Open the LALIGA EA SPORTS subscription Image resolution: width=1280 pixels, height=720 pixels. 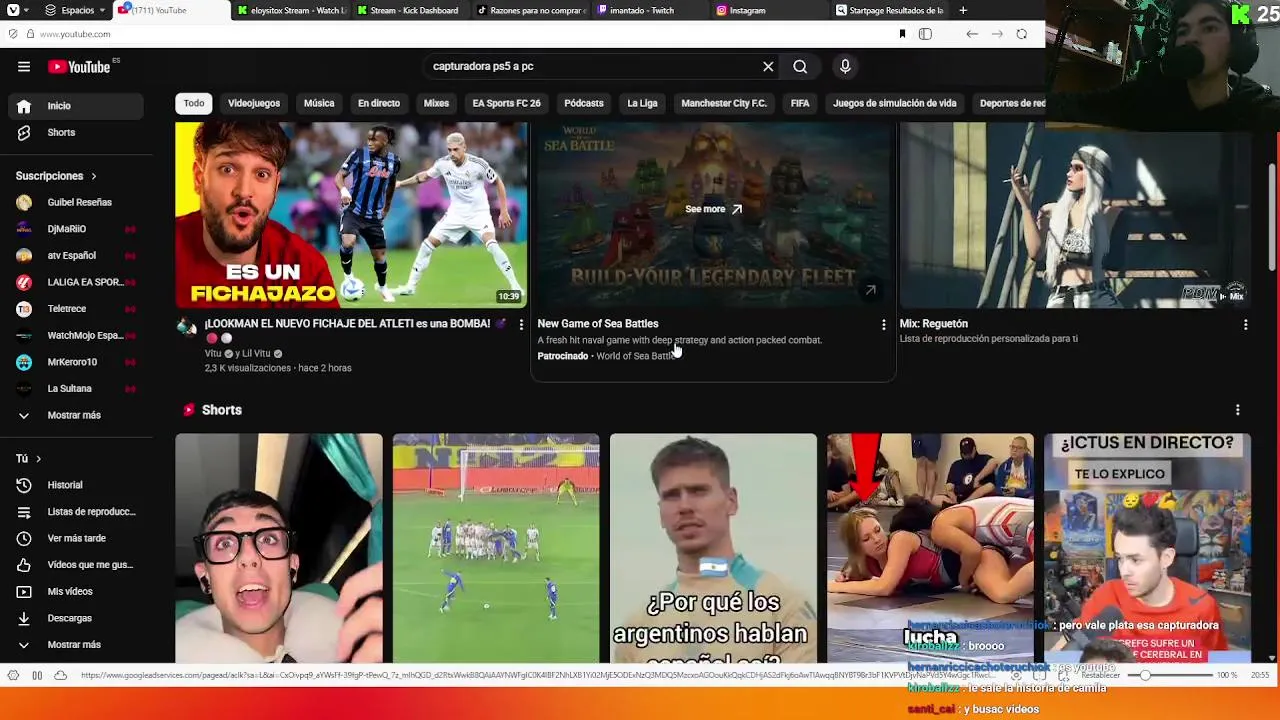76,282
